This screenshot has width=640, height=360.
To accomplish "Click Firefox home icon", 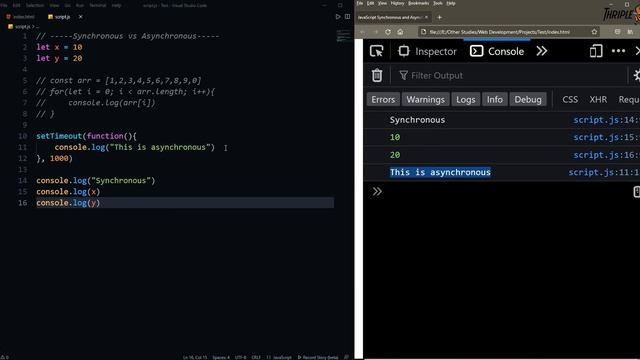I will click(400, 32).
